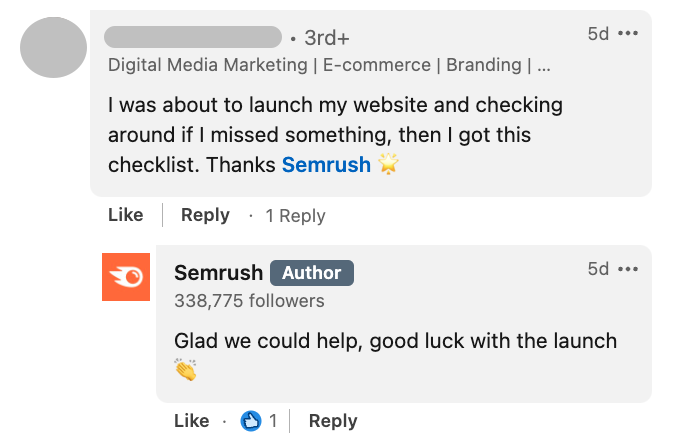Click the blue Semrush mention link
676x443 pixels.
tap(326, 164)
